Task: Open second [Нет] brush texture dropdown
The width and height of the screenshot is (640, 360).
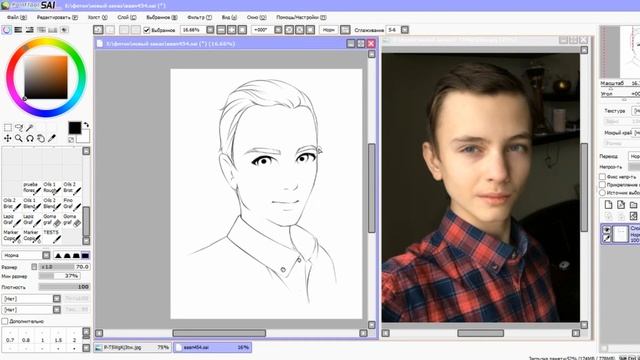Action: pos(57,310)
